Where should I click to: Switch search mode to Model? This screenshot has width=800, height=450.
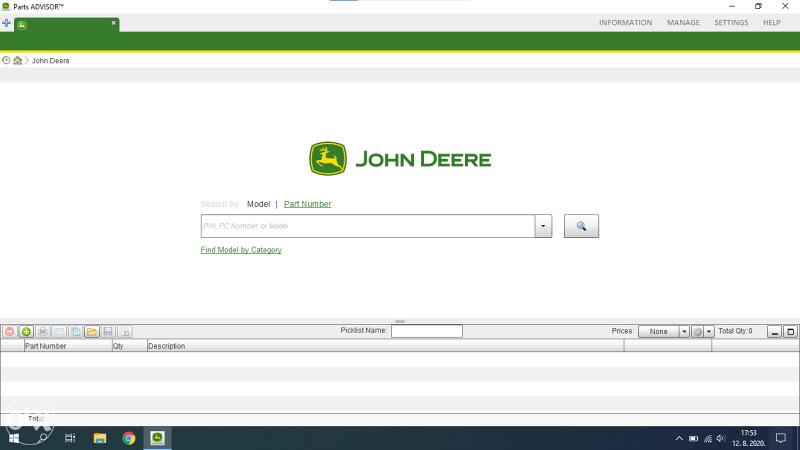pos(258,204)
